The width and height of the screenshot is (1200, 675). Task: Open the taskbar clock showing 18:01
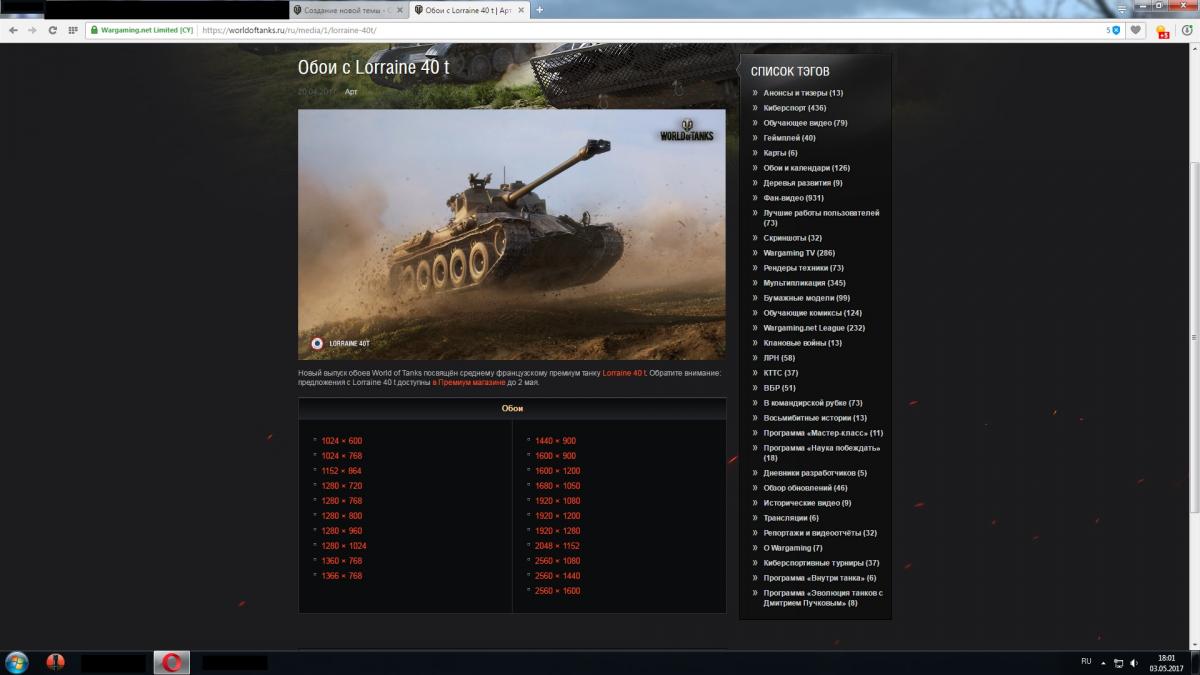point(1165,662)
